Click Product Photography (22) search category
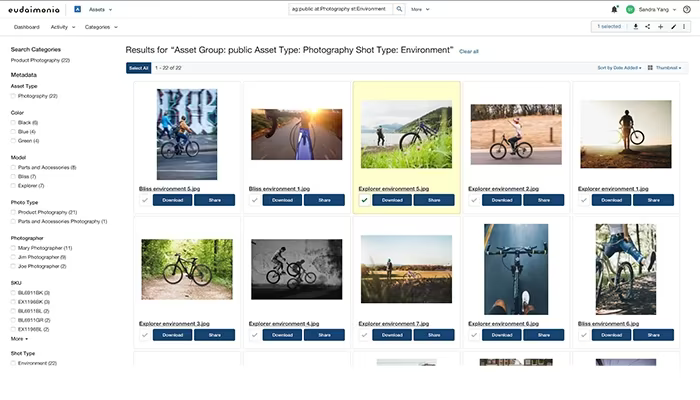Viewport: 700px width, 400px height. pyautogui.click(x=40, y=60)
